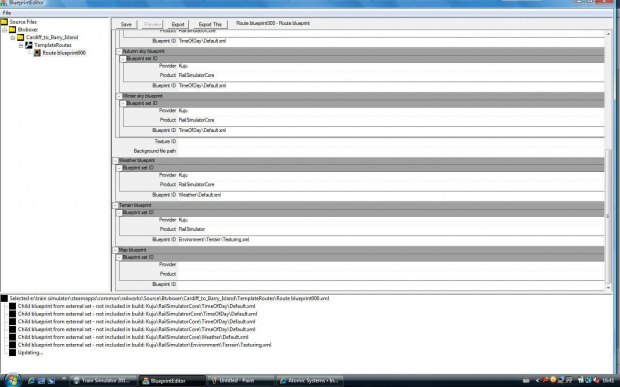
Task: Click the property panel vertical scrollbar
Action: click(609, 160)
